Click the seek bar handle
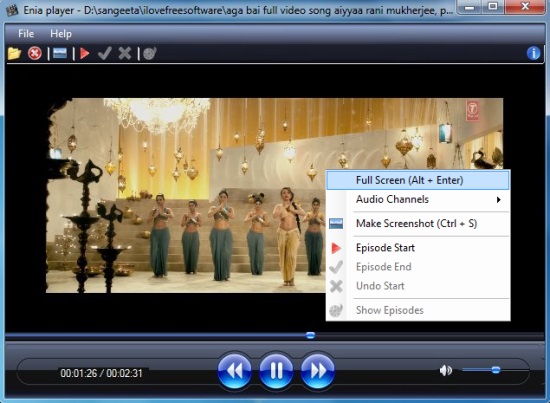The height and width of the screenshot is (403, 550). 310,335
